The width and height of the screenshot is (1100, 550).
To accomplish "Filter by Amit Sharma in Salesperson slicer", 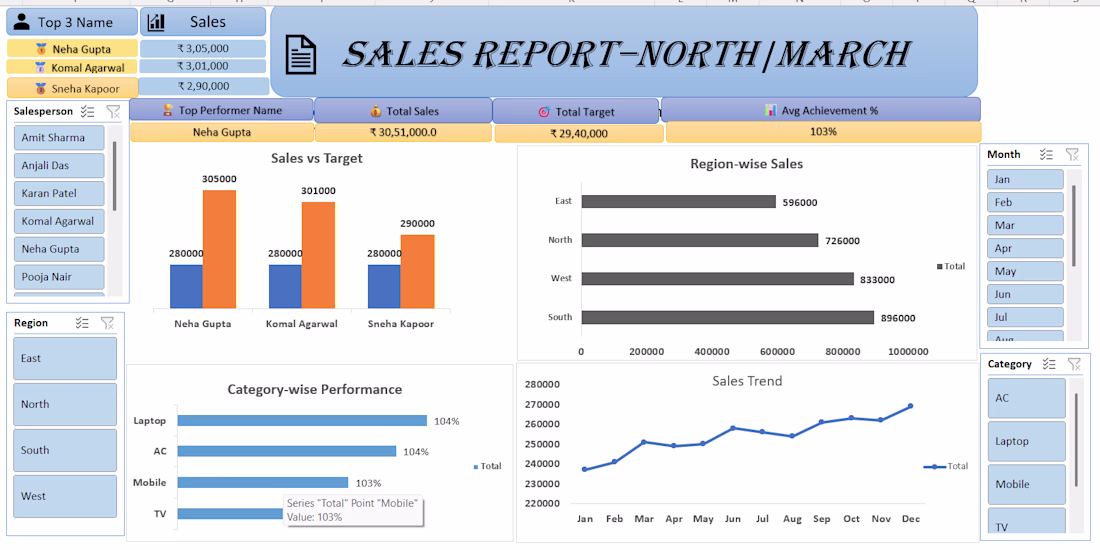I will coord(59,138).
